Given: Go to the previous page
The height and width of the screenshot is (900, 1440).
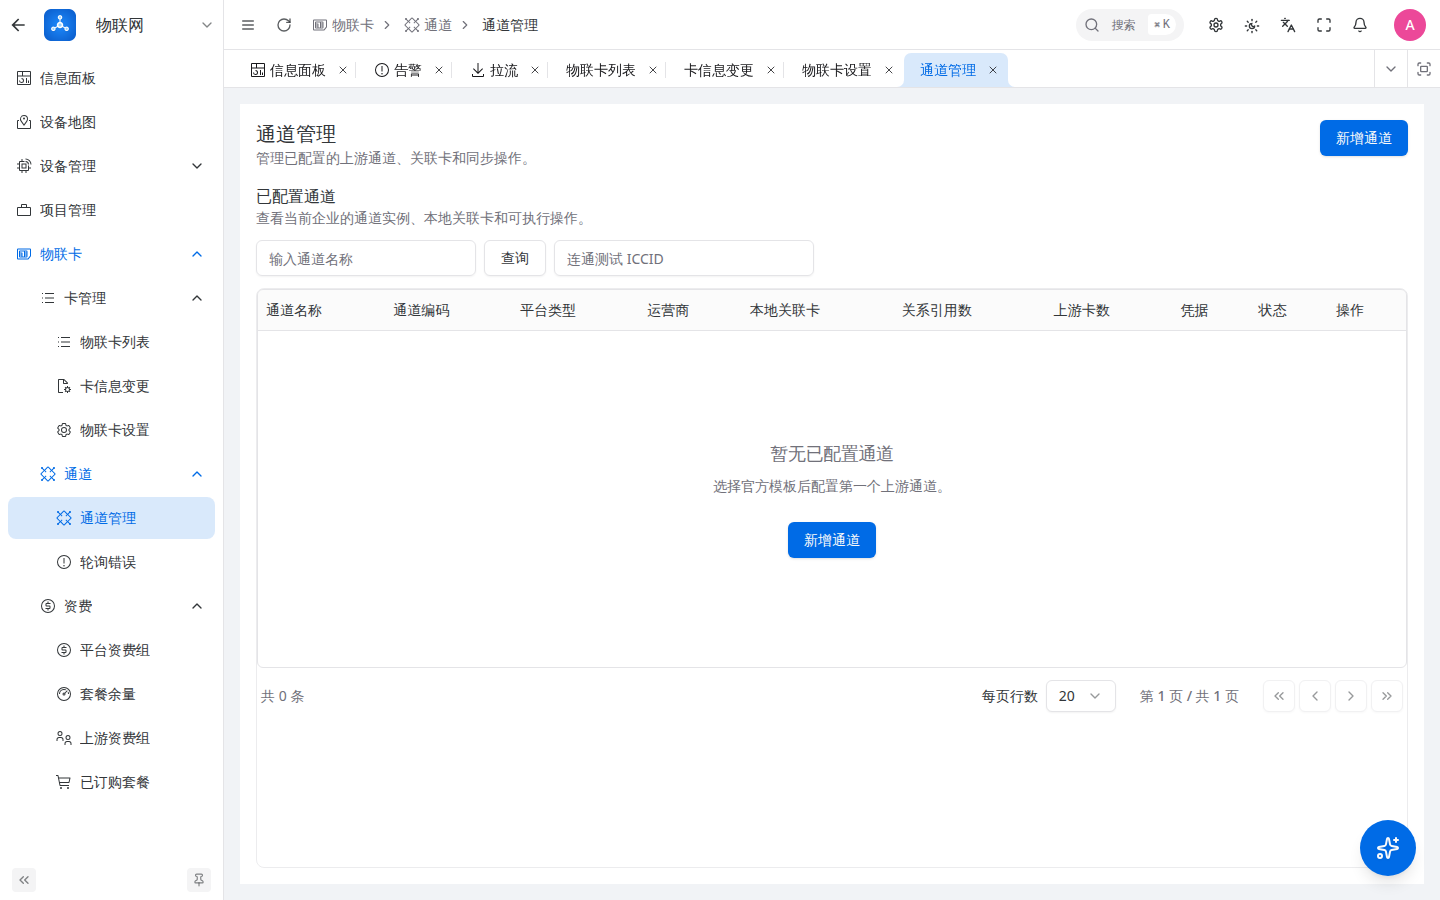Looking at the screenshot, I should click(x=1315, y=696).
